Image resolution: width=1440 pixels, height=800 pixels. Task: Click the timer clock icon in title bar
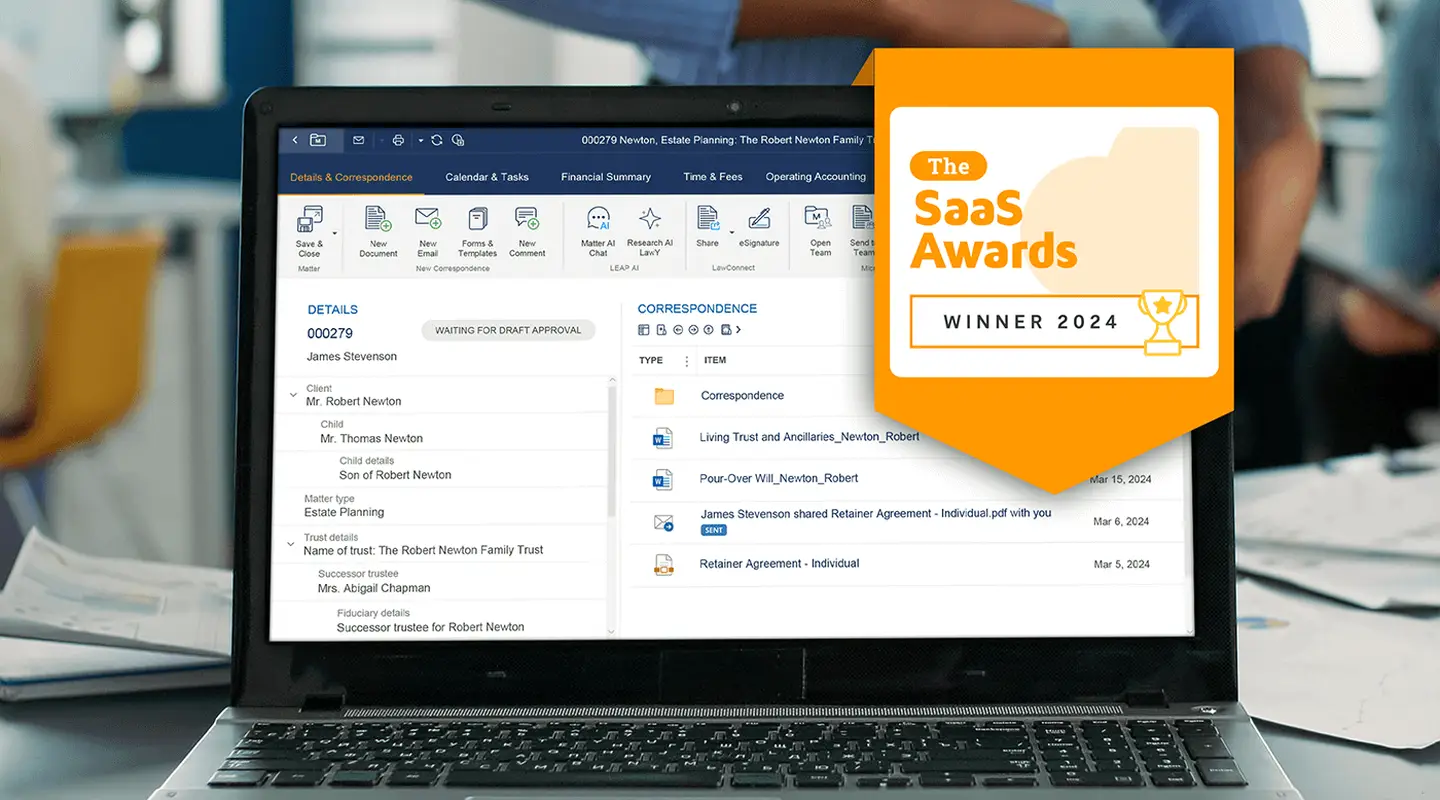[x=458, y=140]
